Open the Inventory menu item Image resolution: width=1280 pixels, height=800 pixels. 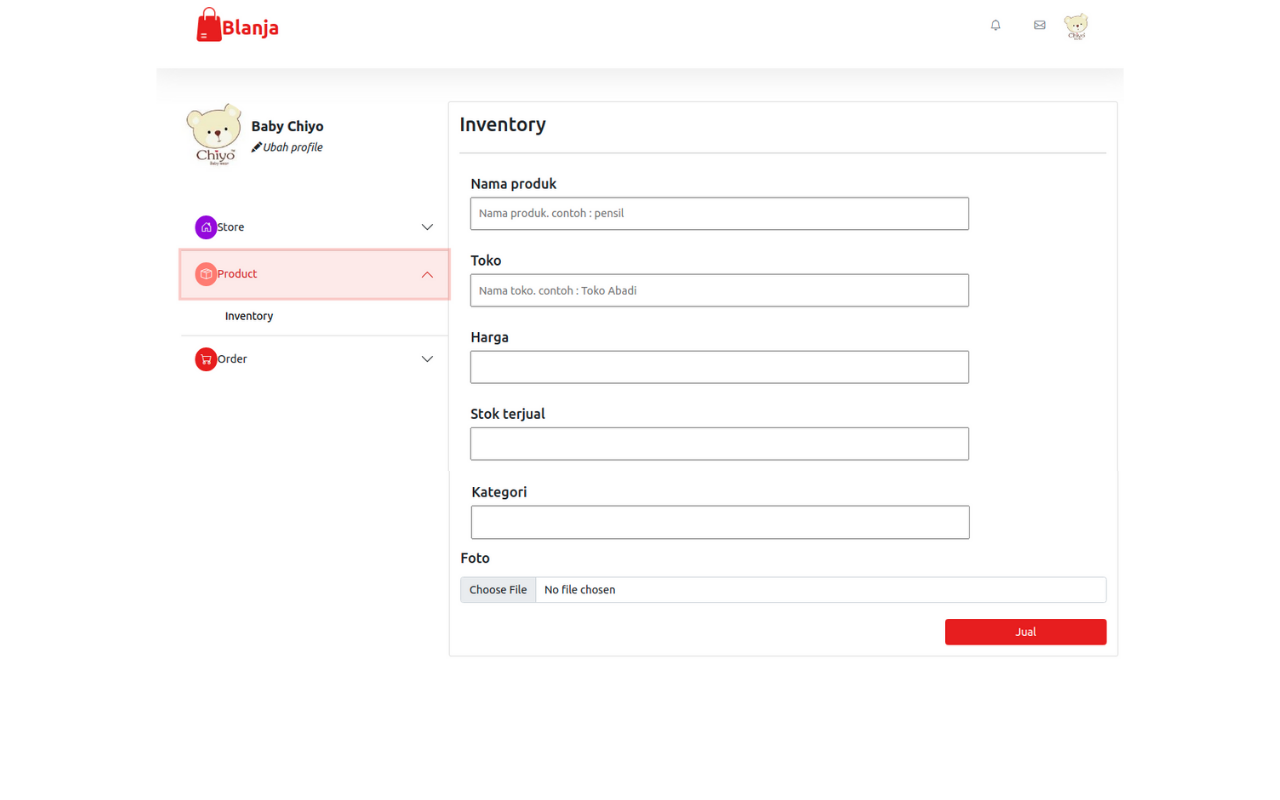248,315
